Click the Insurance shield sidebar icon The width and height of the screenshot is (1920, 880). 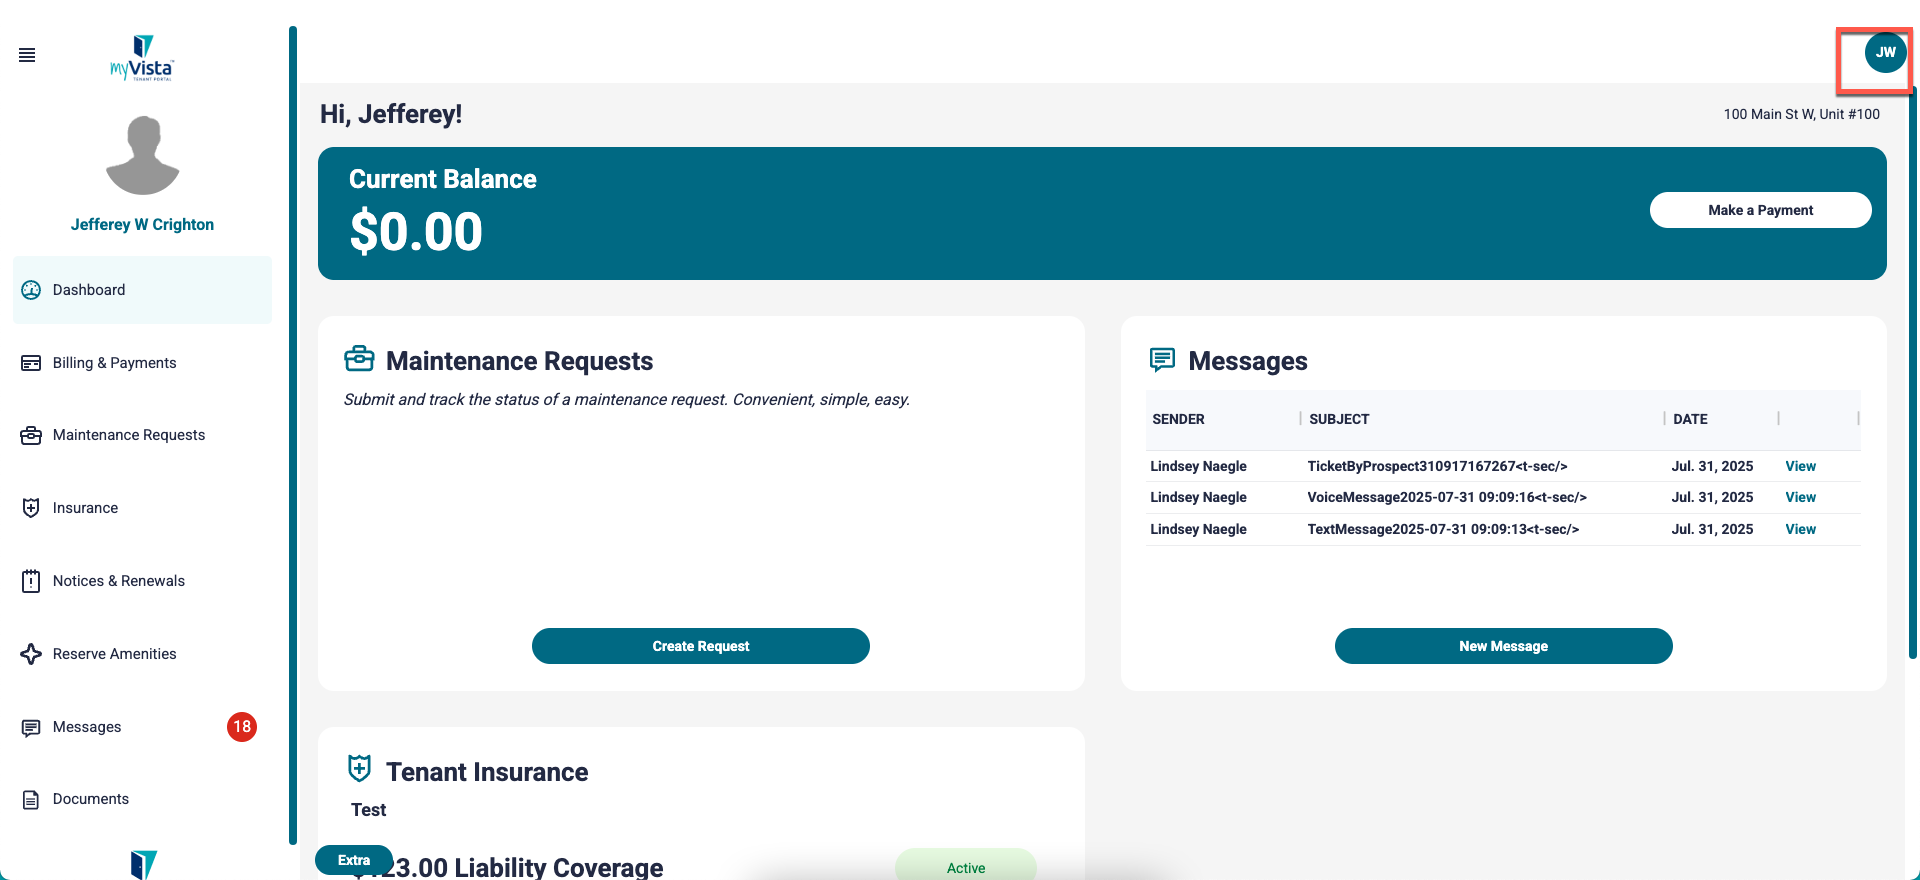coord(31,508)
